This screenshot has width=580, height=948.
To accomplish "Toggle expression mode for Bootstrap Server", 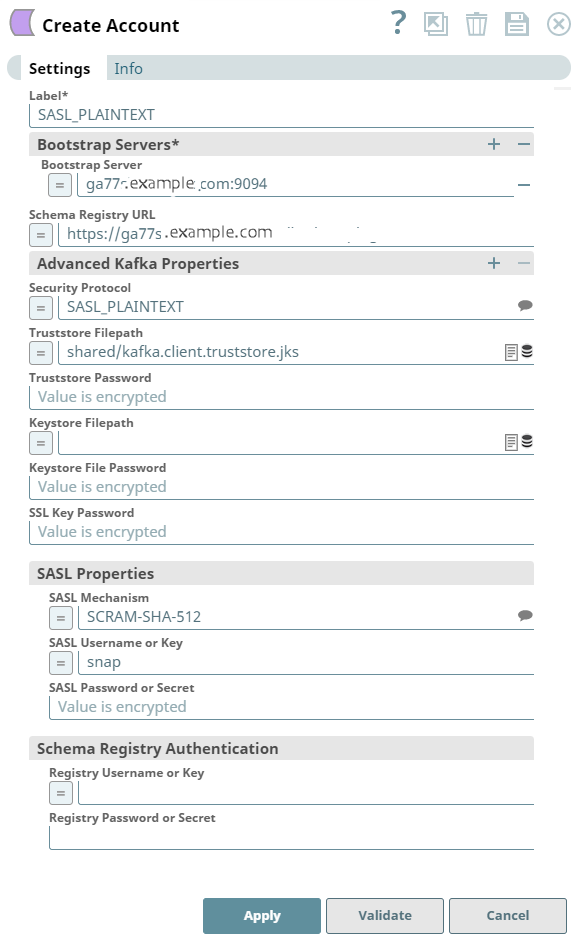I will coord(60,183).
